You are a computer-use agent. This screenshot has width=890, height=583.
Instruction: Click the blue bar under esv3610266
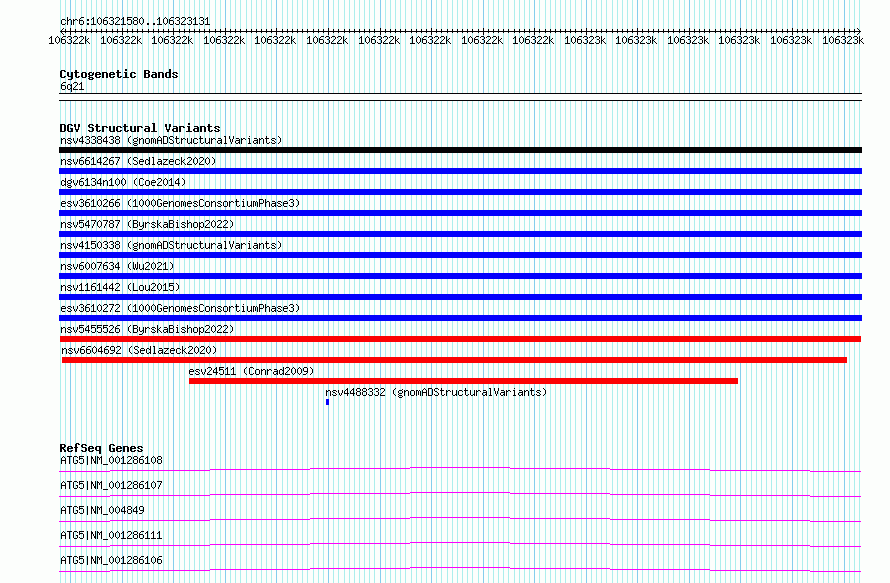click(460, 213)
